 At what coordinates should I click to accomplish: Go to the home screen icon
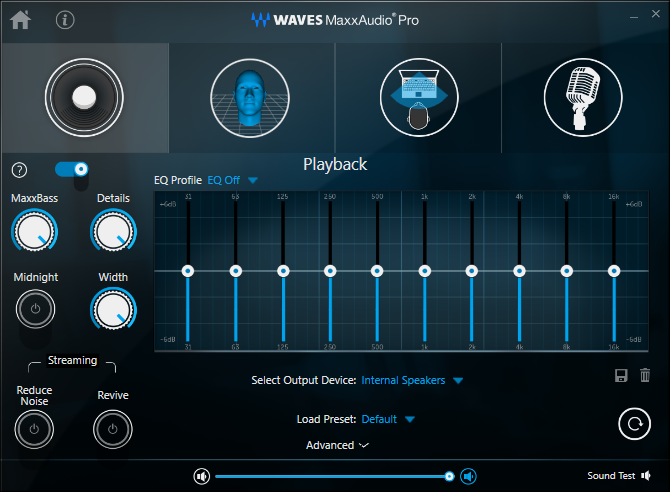21,20
